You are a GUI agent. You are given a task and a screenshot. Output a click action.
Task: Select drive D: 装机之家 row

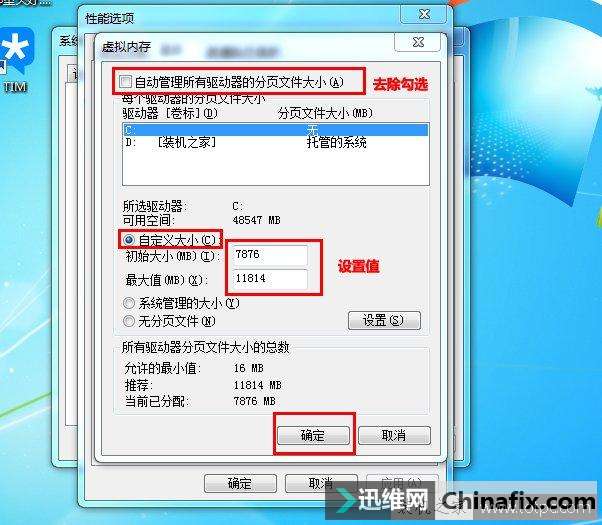(x=276, y=143)
